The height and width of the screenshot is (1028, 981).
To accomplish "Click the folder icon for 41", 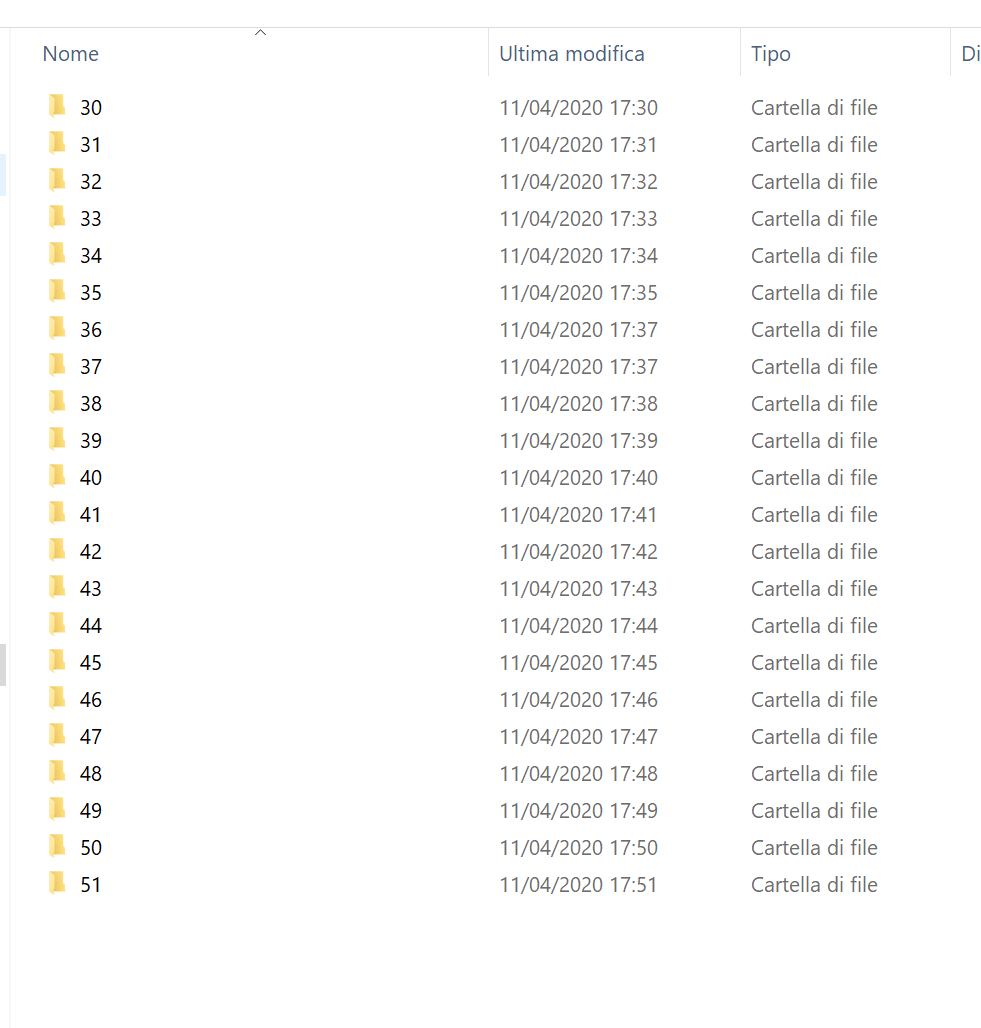I will 58,513.
